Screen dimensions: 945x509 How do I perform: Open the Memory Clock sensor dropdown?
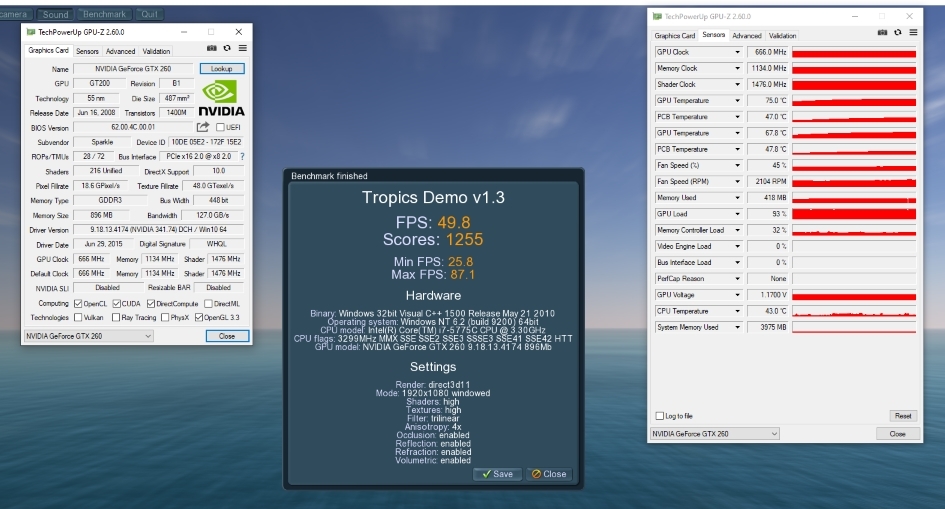pos(737,69)
